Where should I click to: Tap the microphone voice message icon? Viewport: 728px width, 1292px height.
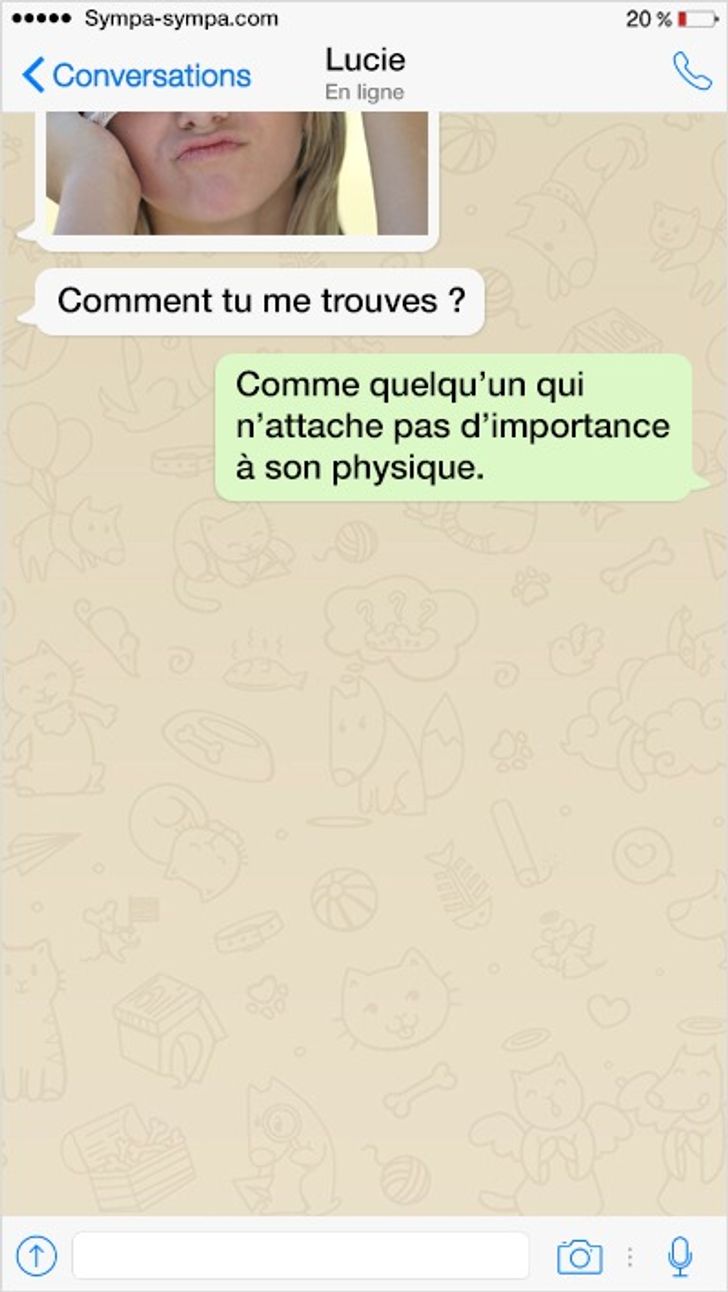(680, 1255)
